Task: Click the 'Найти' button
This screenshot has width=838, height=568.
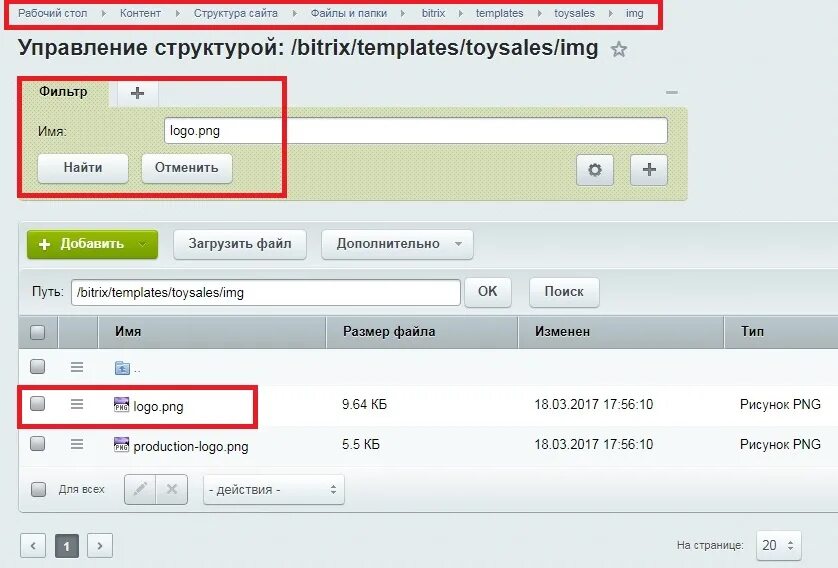Action: (83, 168)
